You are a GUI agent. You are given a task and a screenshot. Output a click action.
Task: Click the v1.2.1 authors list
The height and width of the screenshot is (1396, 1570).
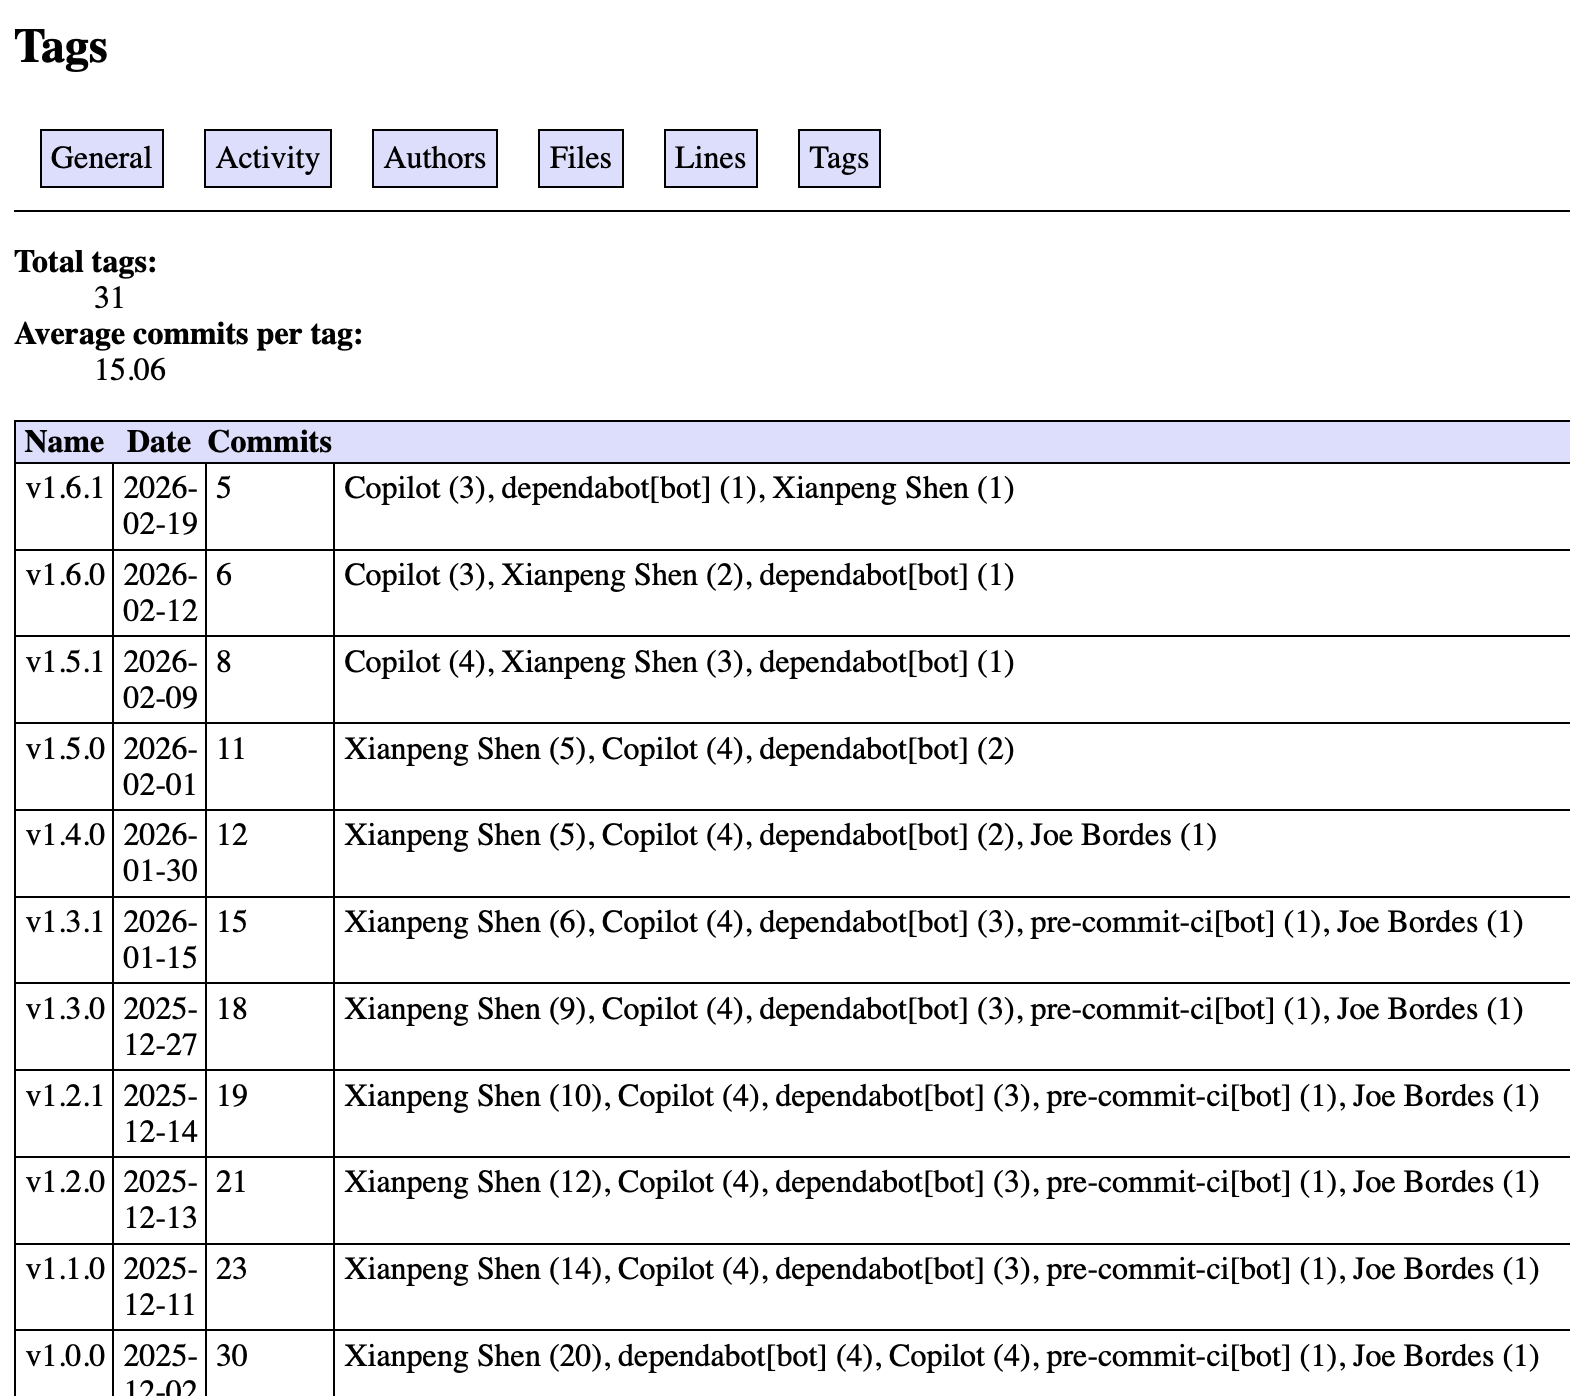(x=941, y=1097)
